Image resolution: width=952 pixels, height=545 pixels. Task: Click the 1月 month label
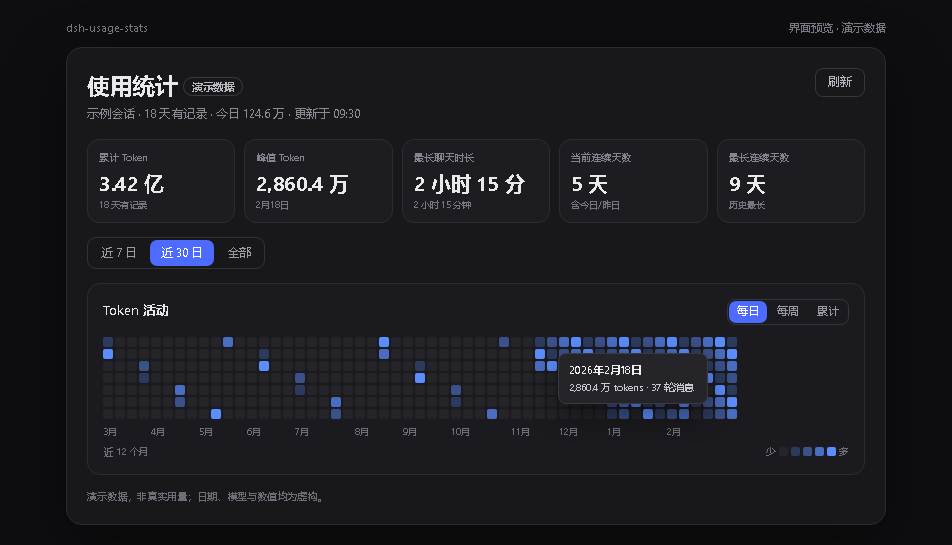(614, 432)
